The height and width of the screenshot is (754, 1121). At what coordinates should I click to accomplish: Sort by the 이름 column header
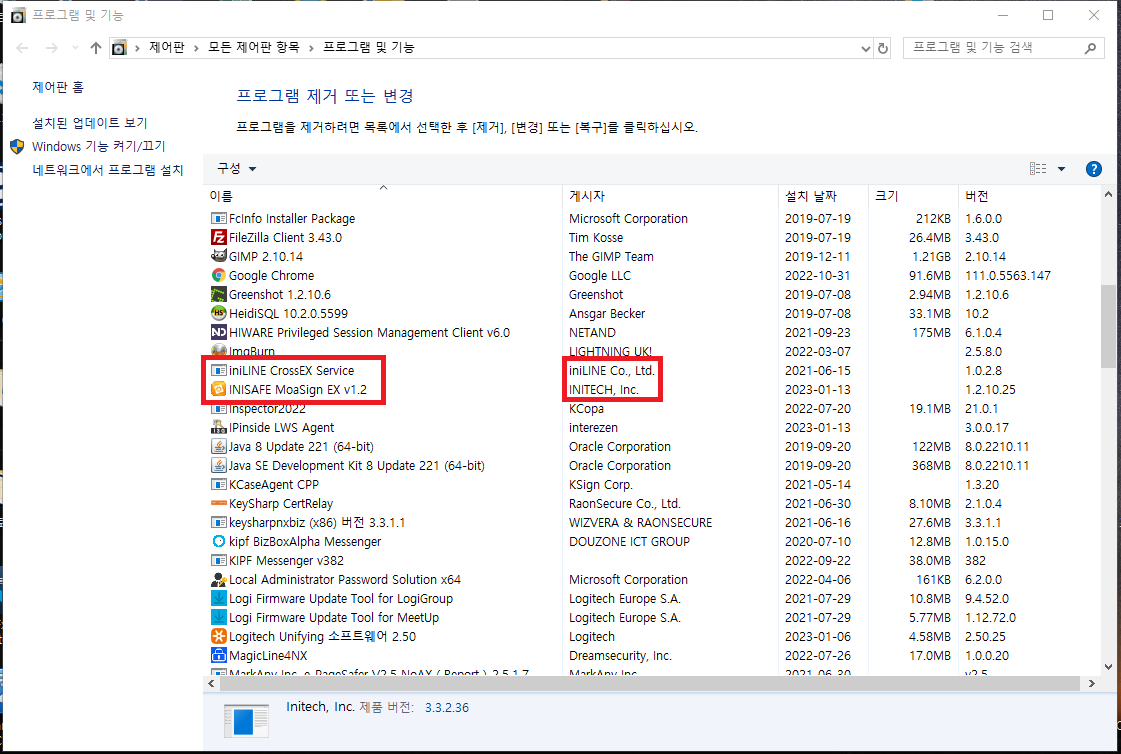pyautogui.click(x=385, y=196)
